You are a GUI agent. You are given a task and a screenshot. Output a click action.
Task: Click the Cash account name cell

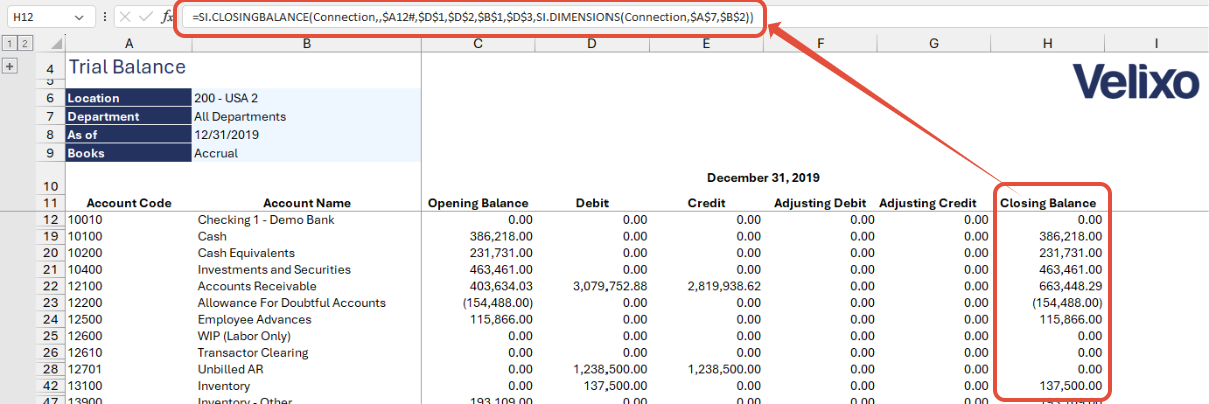coord(307,236)
